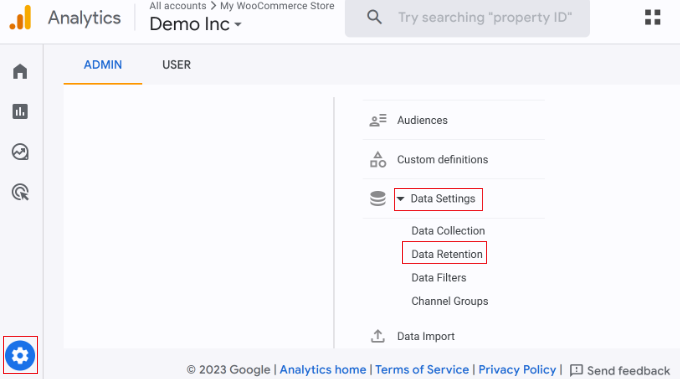This screenshot has height=379, width=680.
Task: Click the Send feedback speech icon
Action: click(576, 370)
